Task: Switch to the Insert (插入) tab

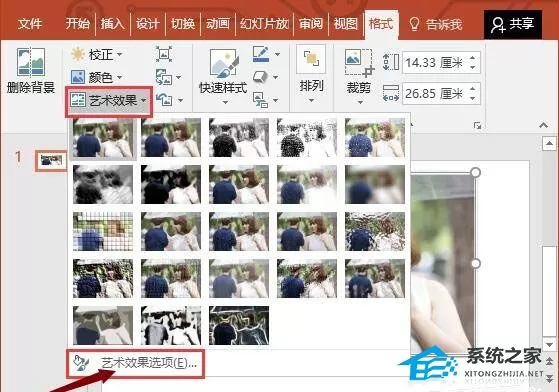Action: click(x=112, y=24)
